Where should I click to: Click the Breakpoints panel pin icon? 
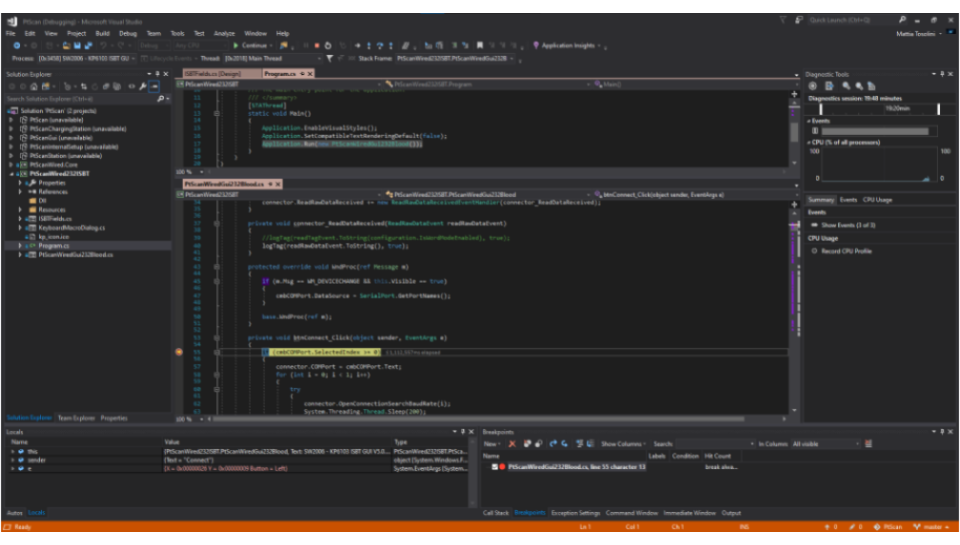point(941,431)
